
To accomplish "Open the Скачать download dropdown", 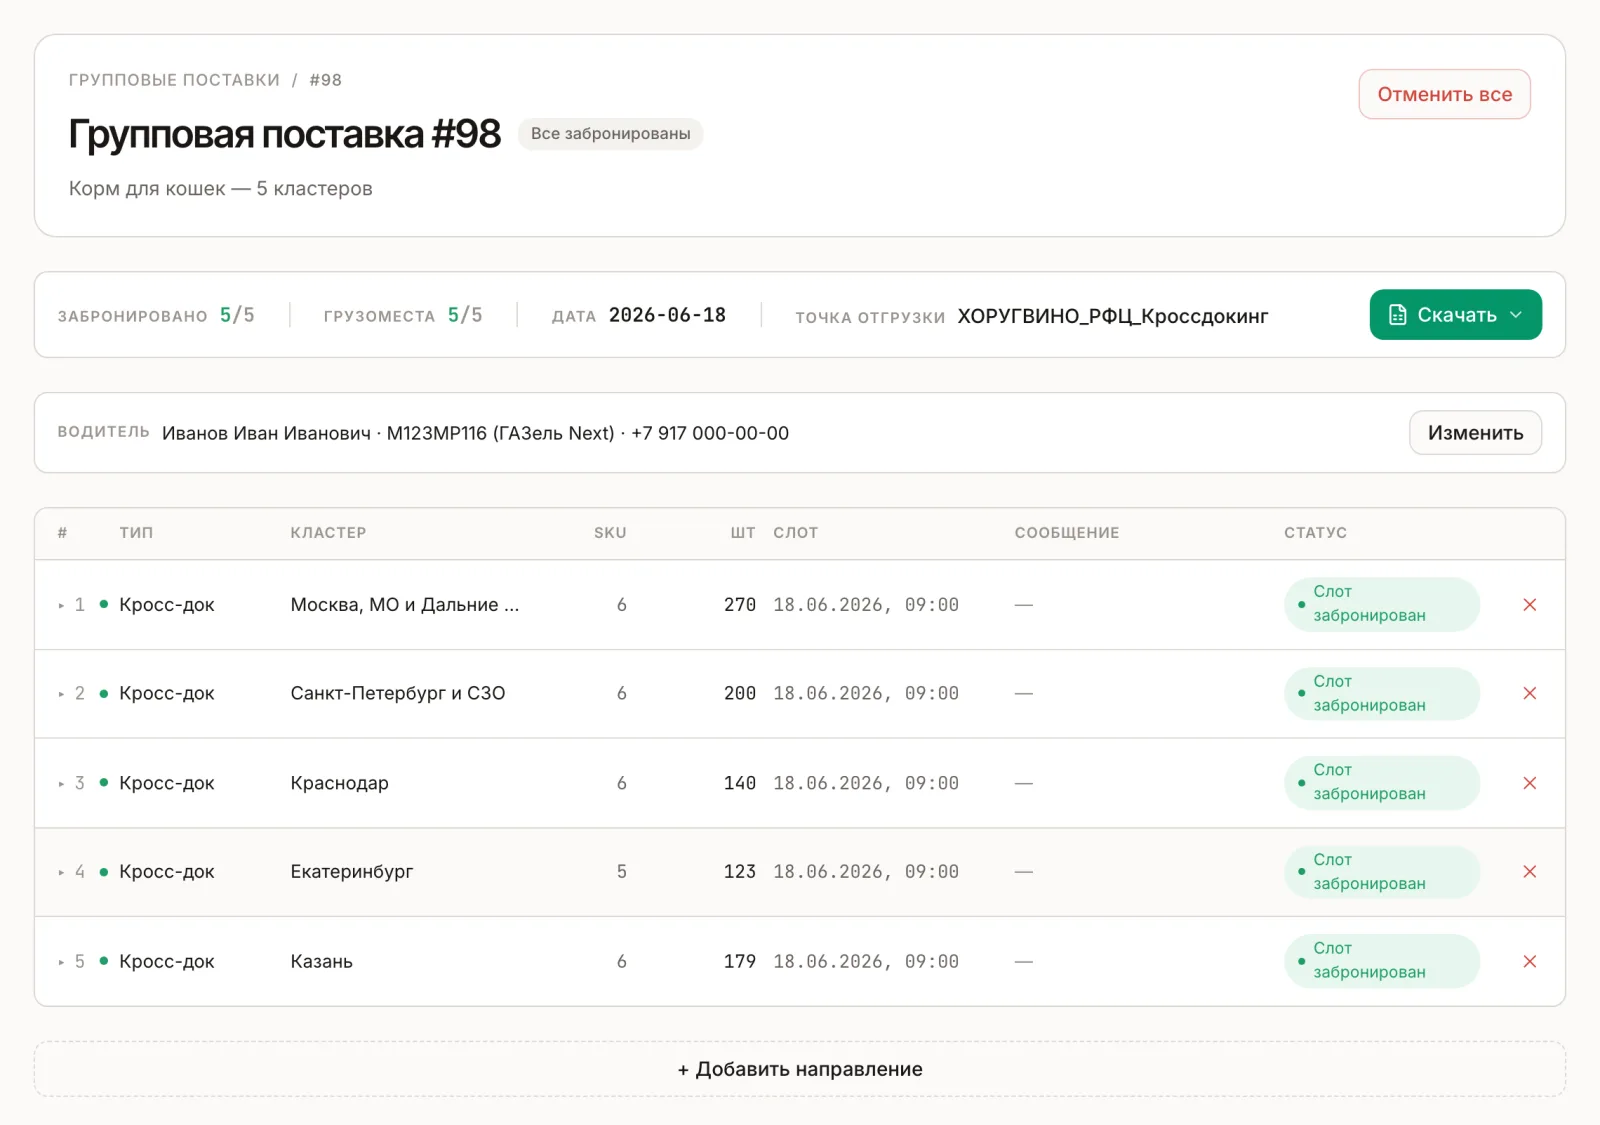I will [1455, 315].
